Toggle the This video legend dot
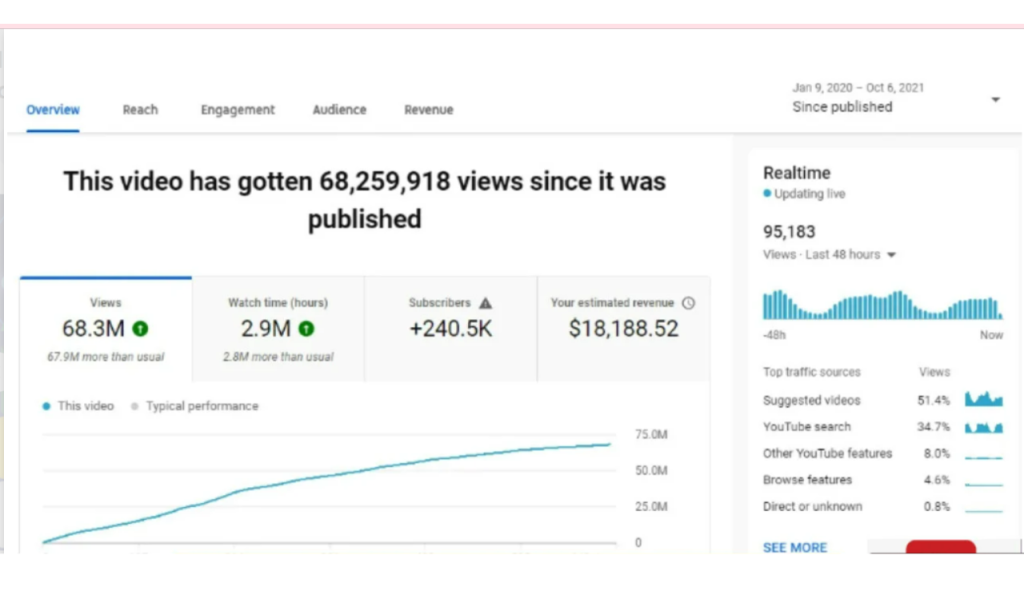The height and width of the screenshot is (615, 1024). 46,406
